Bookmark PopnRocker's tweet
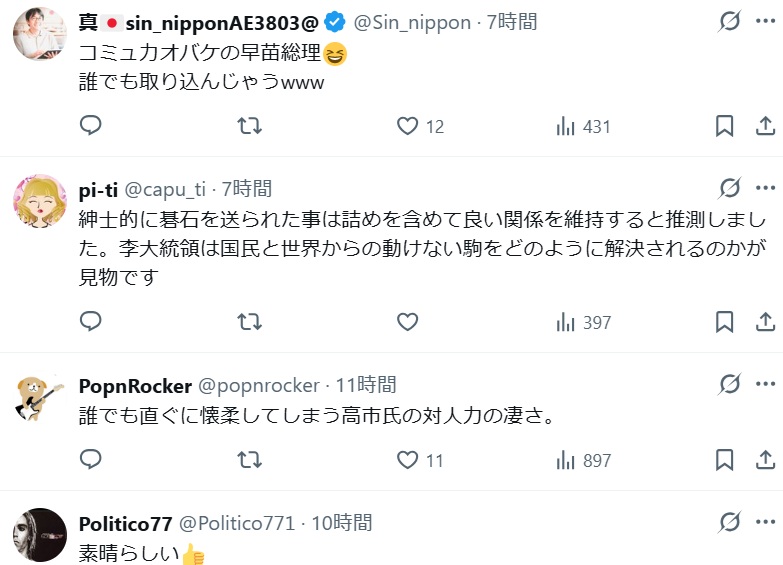The width and height of the screenshot is (783, 565). [725, 460]
